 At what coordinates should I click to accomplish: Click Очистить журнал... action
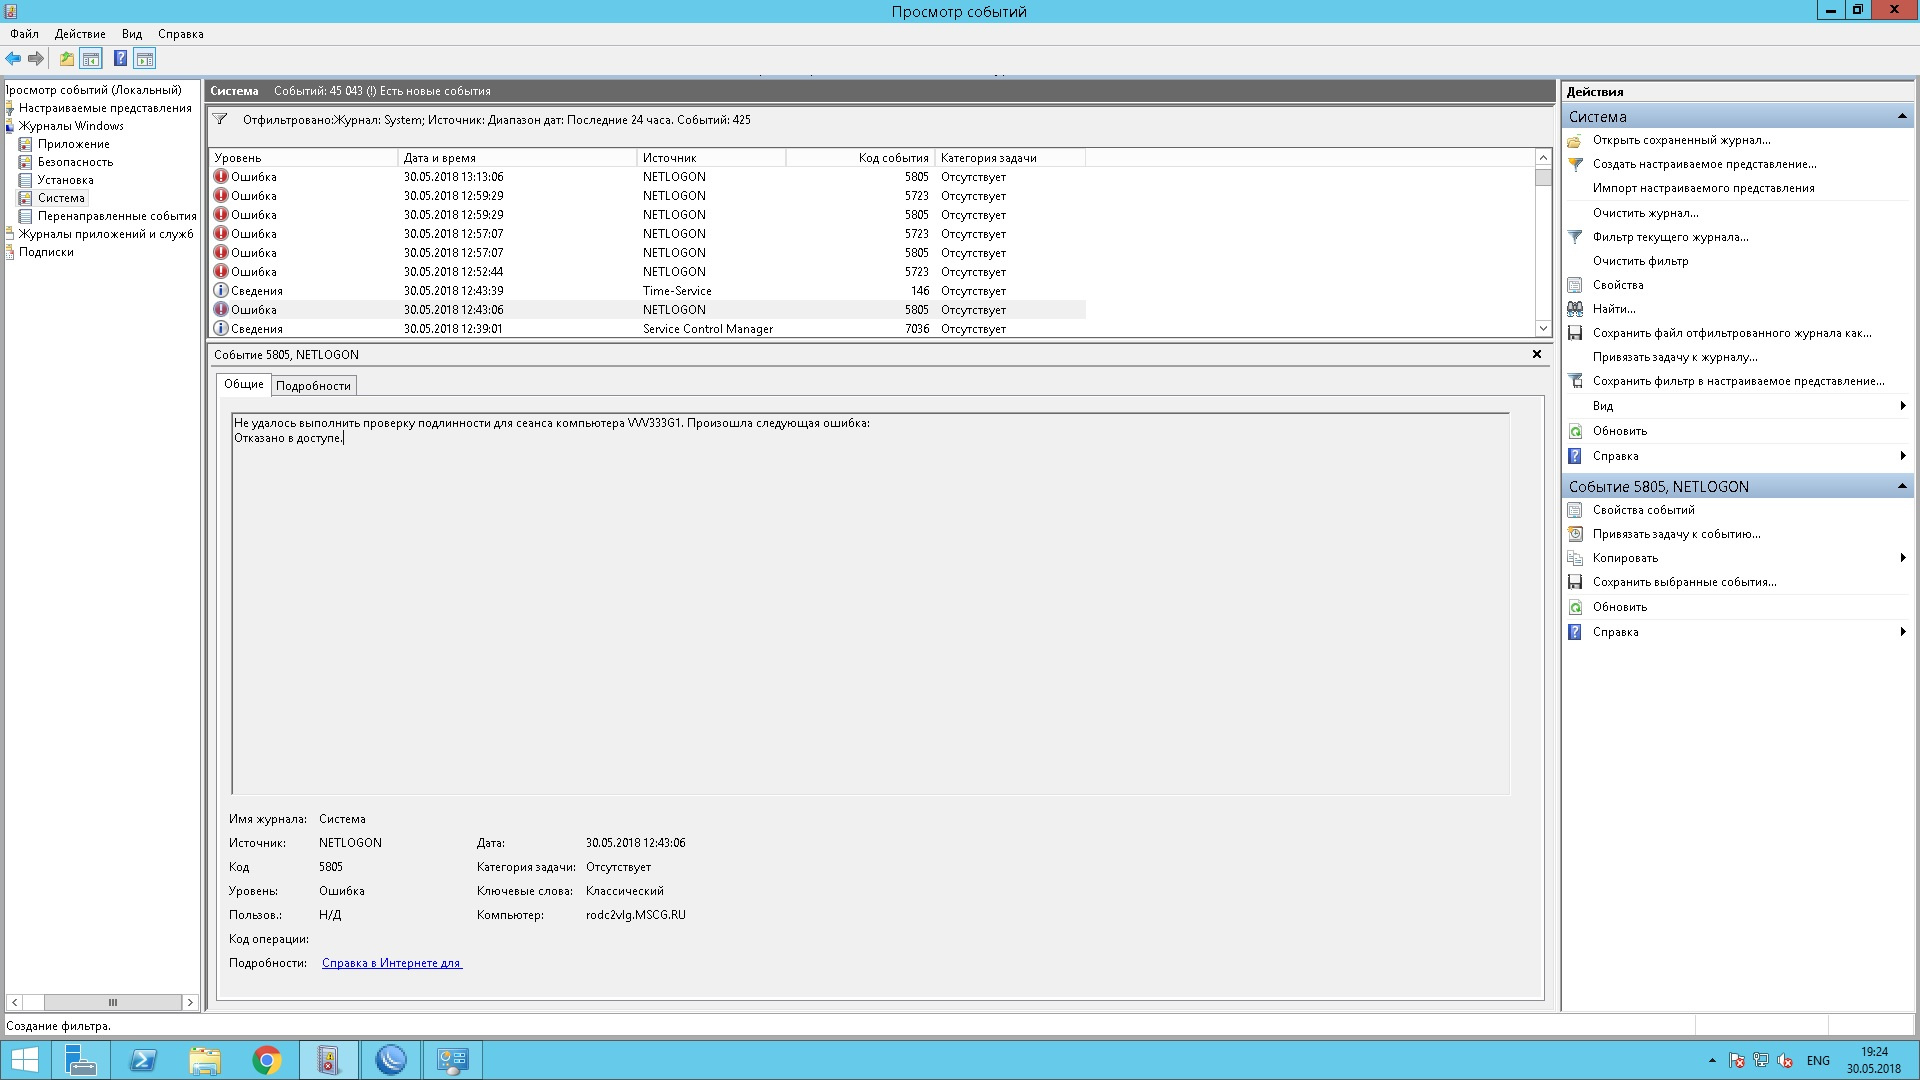1646,213
